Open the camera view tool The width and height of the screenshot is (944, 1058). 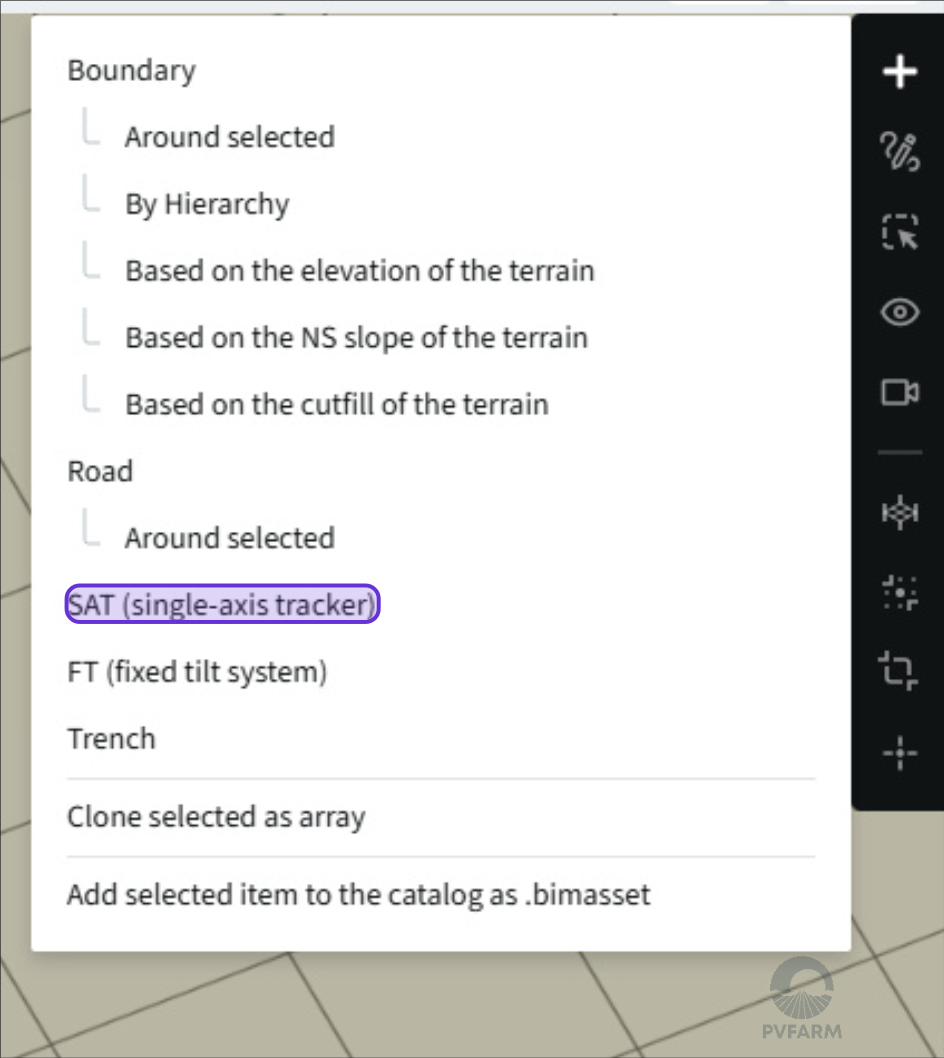click(899, 392)
